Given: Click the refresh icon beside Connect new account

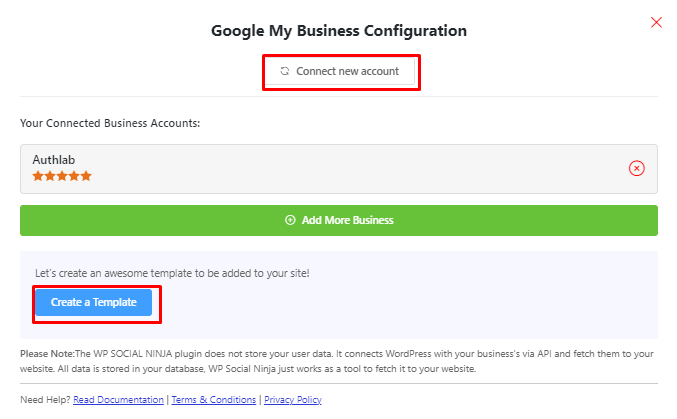Looking at the screenshot, I should pos(285,71).
